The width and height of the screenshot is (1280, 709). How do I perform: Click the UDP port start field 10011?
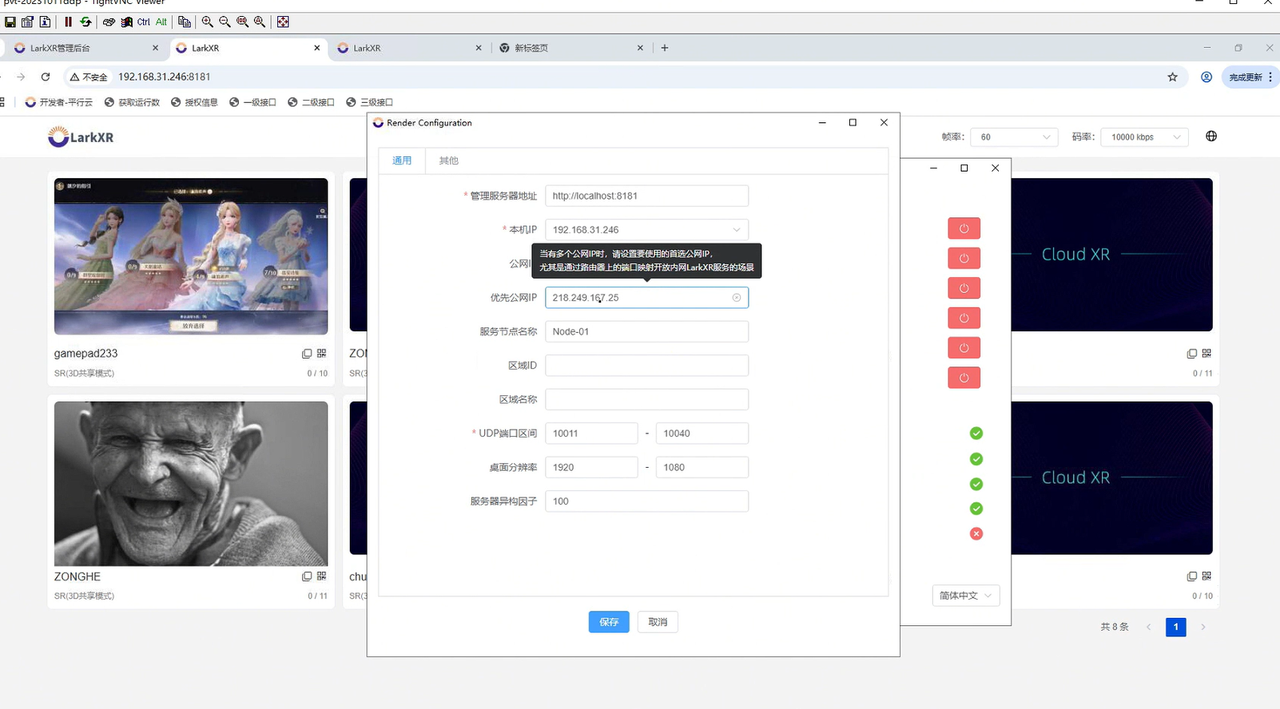point(592,434)
